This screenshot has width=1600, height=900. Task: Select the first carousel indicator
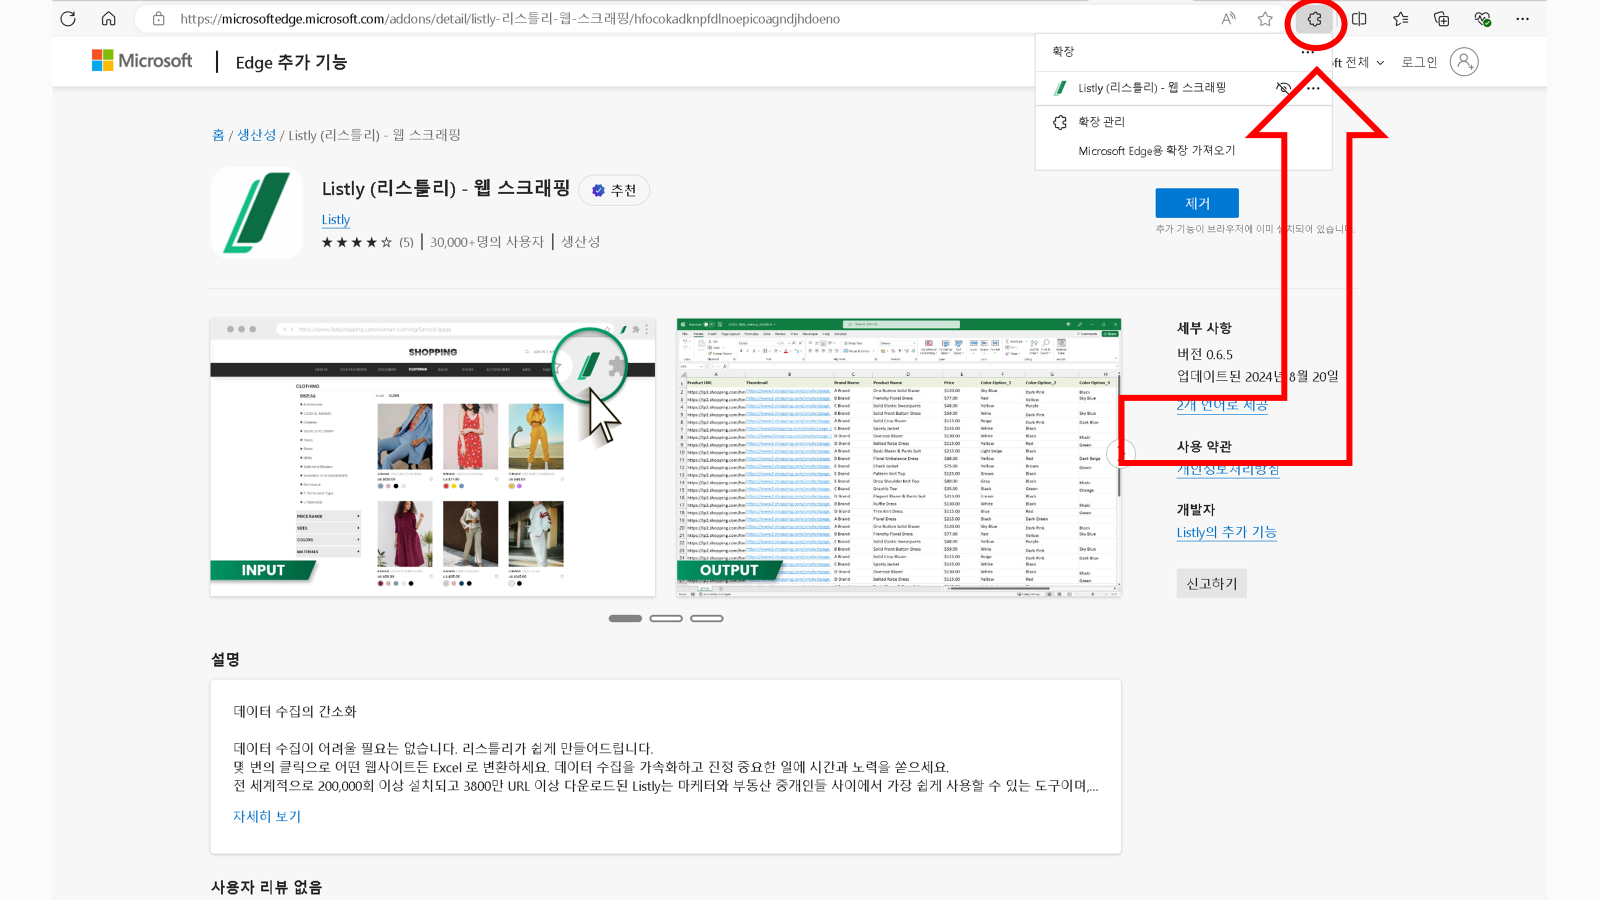coord(625,619)
